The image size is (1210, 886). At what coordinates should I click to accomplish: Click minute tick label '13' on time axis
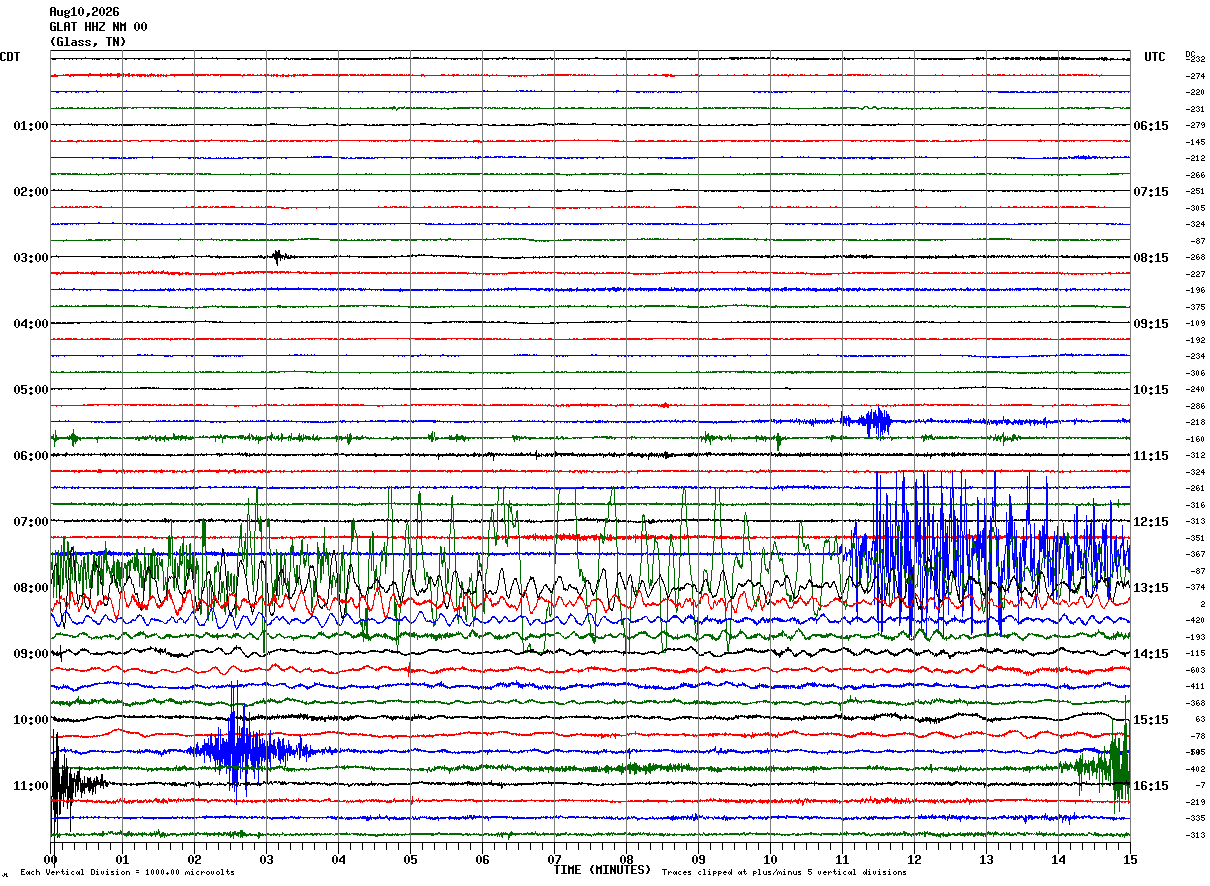(x=987, y=860)
